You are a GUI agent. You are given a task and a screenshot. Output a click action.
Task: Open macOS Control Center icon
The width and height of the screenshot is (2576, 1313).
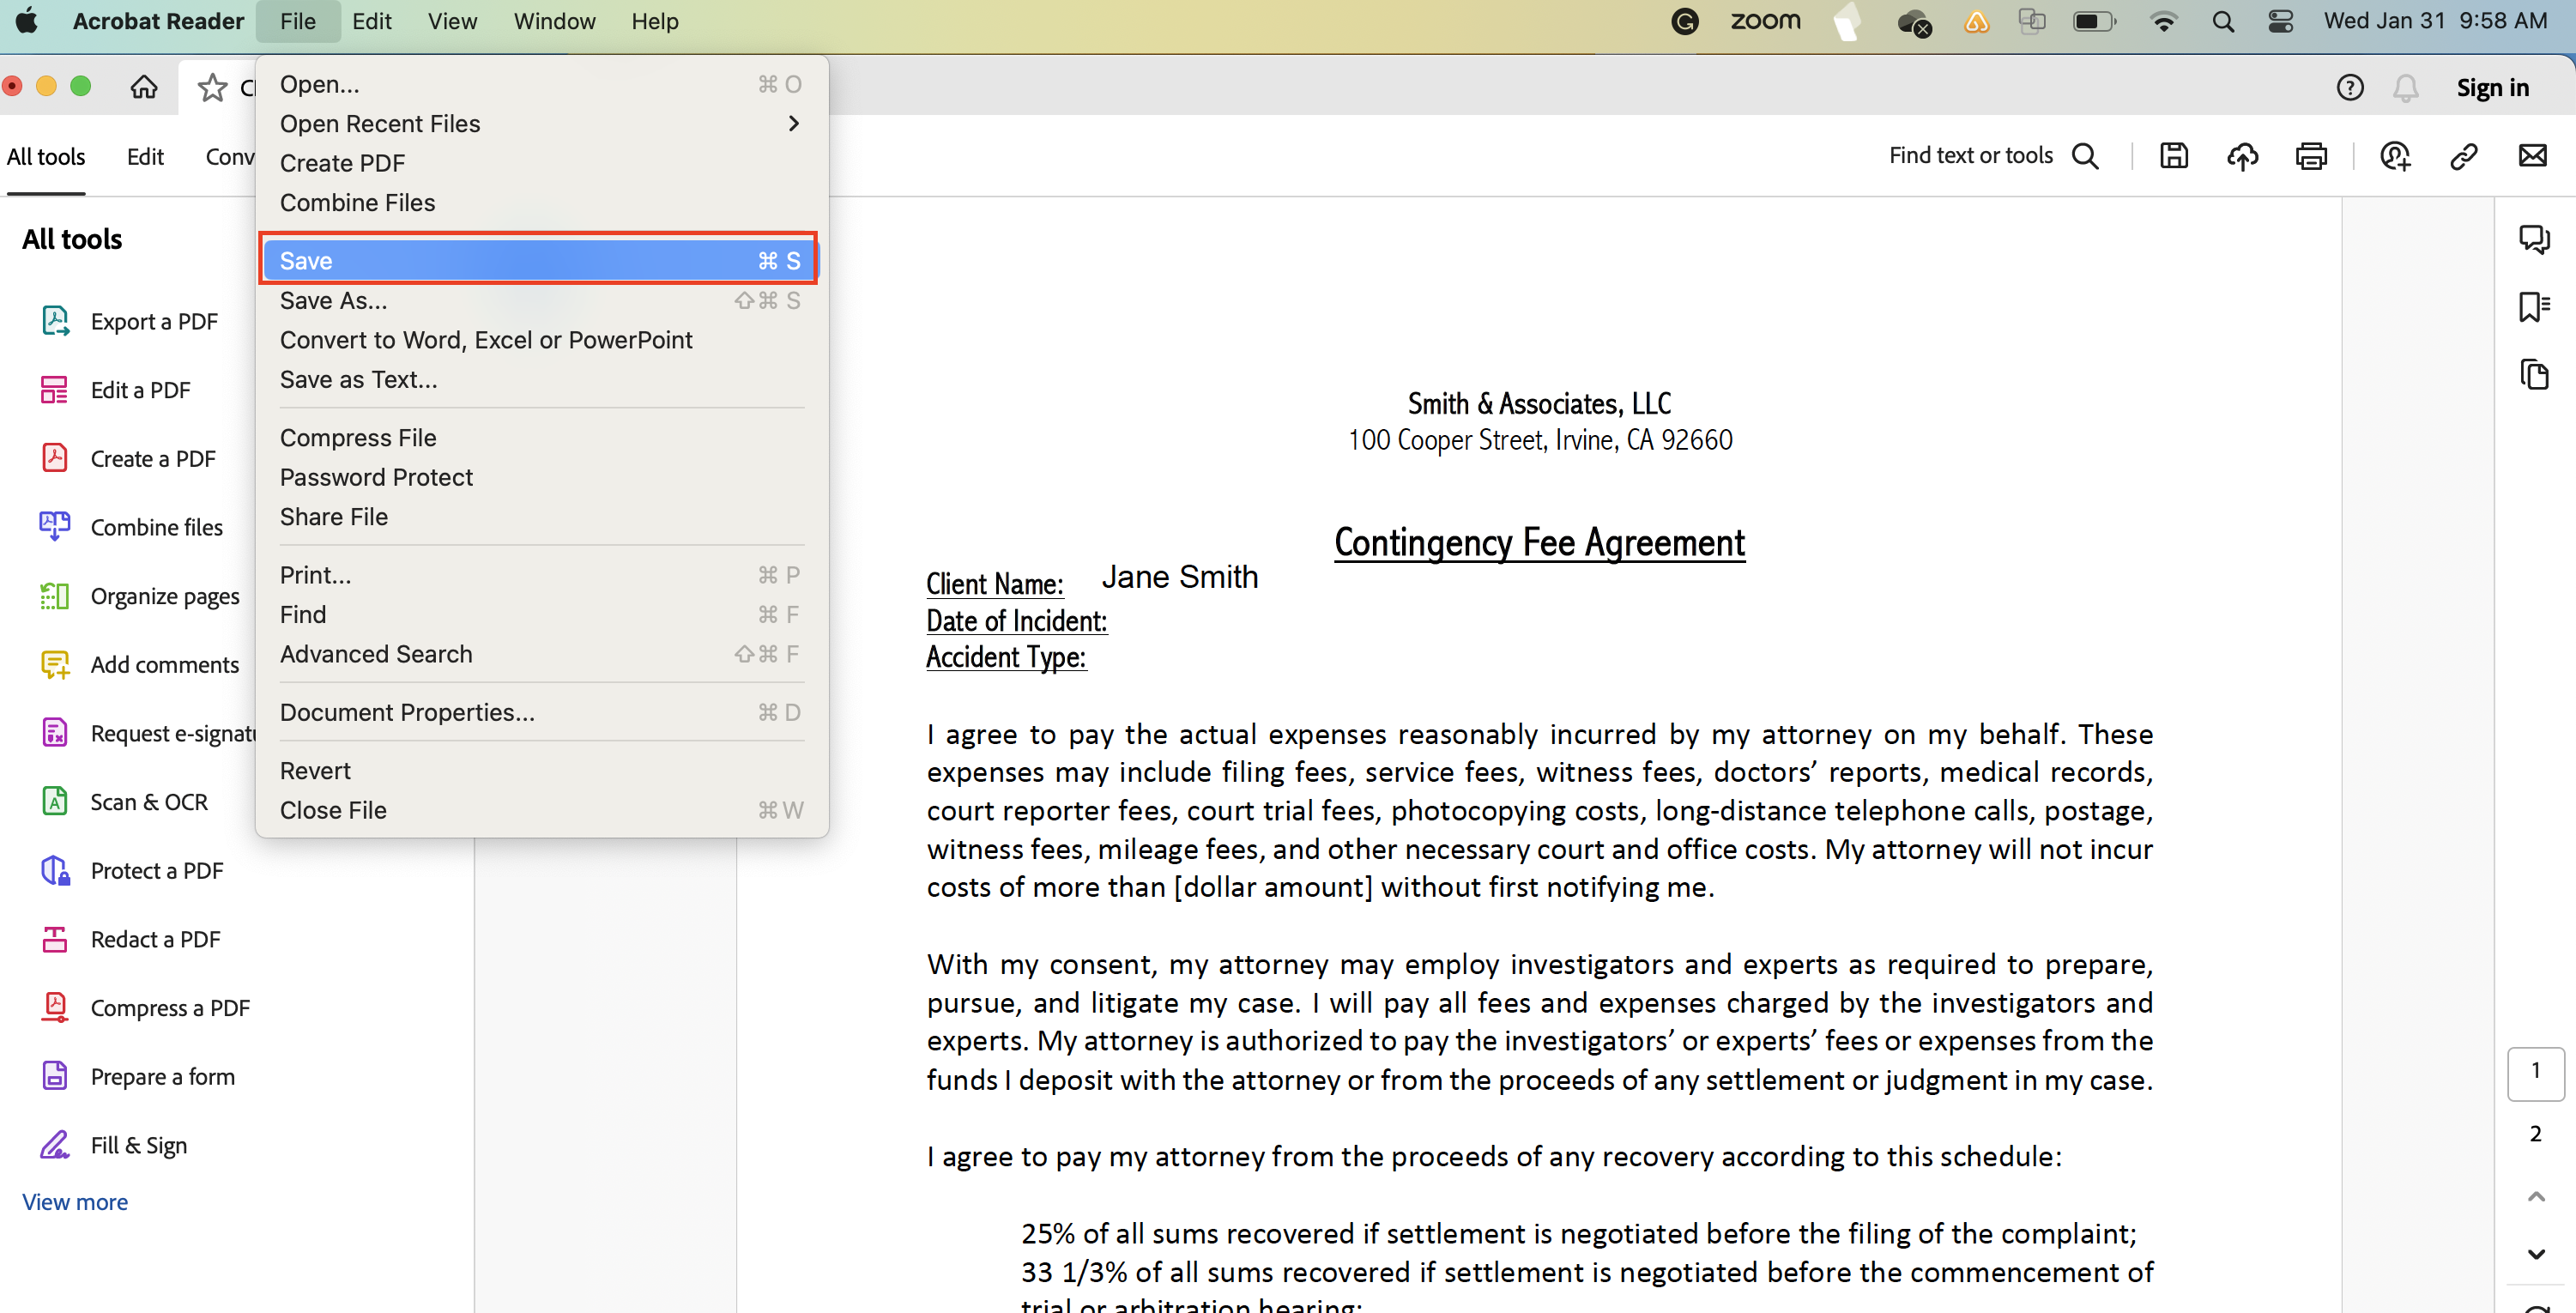2281,21
